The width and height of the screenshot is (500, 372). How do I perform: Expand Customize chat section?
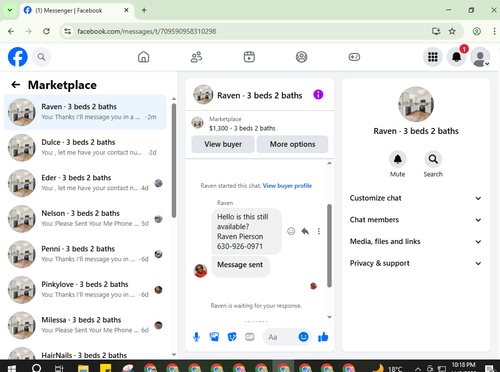[416, 198]
